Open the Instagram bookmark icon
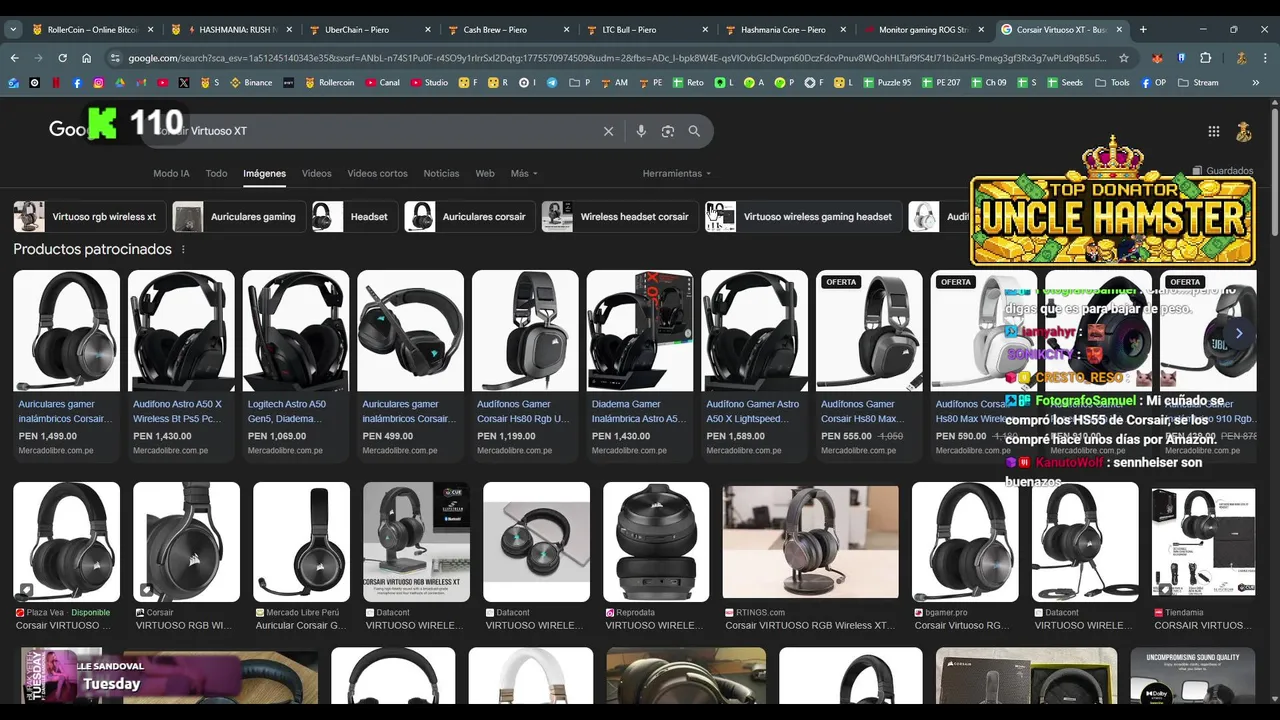The width and height of the screenshot is (1280, 720). point(98,83)
